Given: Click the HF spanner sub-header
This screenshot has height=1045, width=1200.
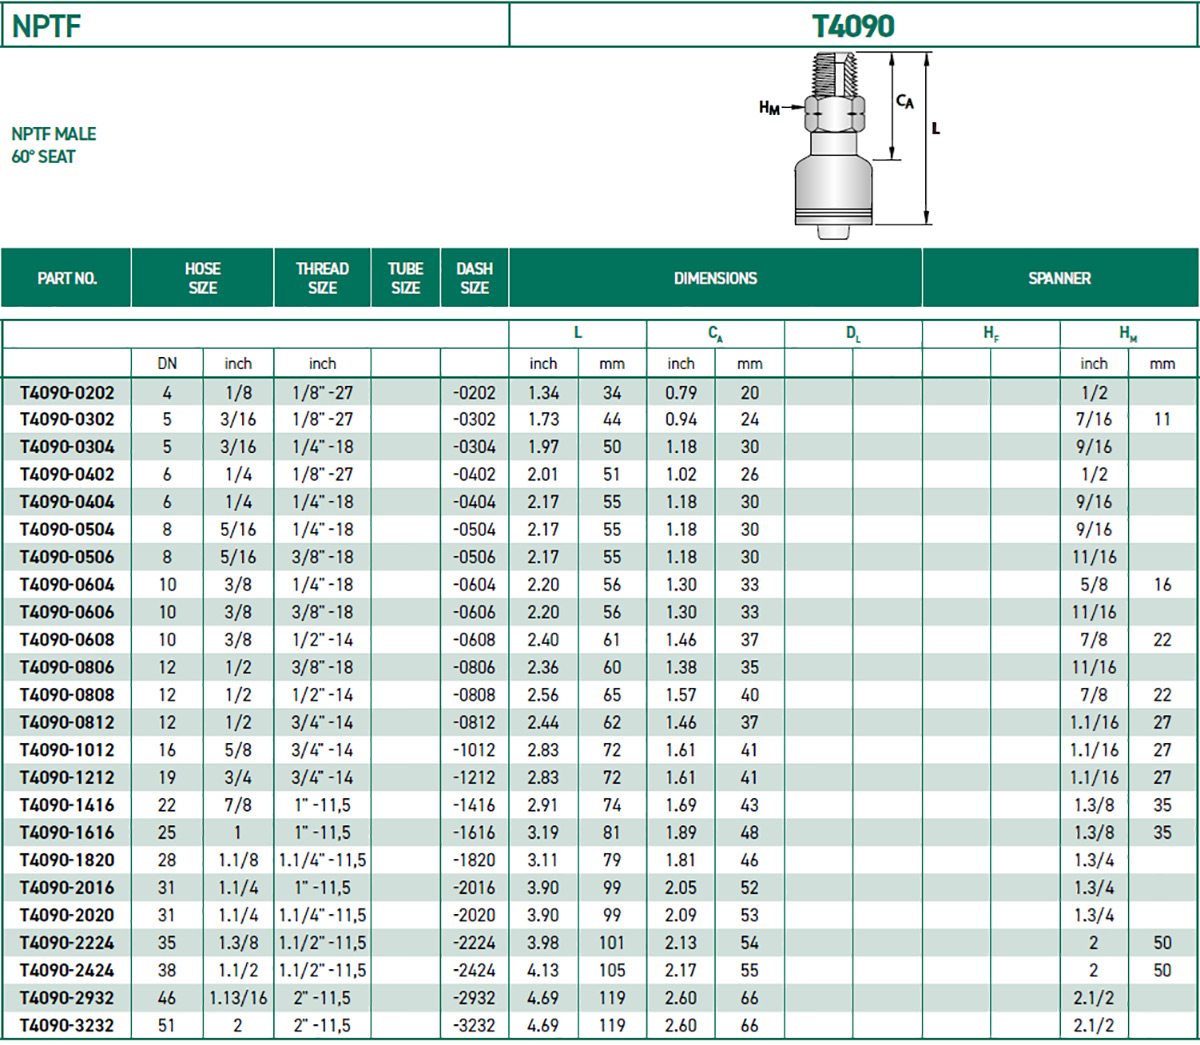Looking at the screenshot, I should click(991, 334).
